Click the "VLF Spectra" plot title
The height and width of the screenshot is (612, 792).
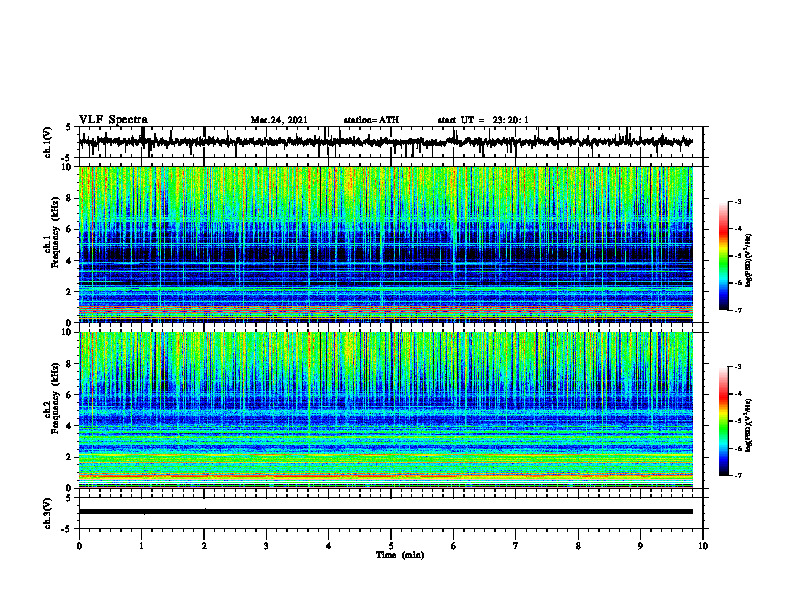pyautogui.click(x=113, y=119)
